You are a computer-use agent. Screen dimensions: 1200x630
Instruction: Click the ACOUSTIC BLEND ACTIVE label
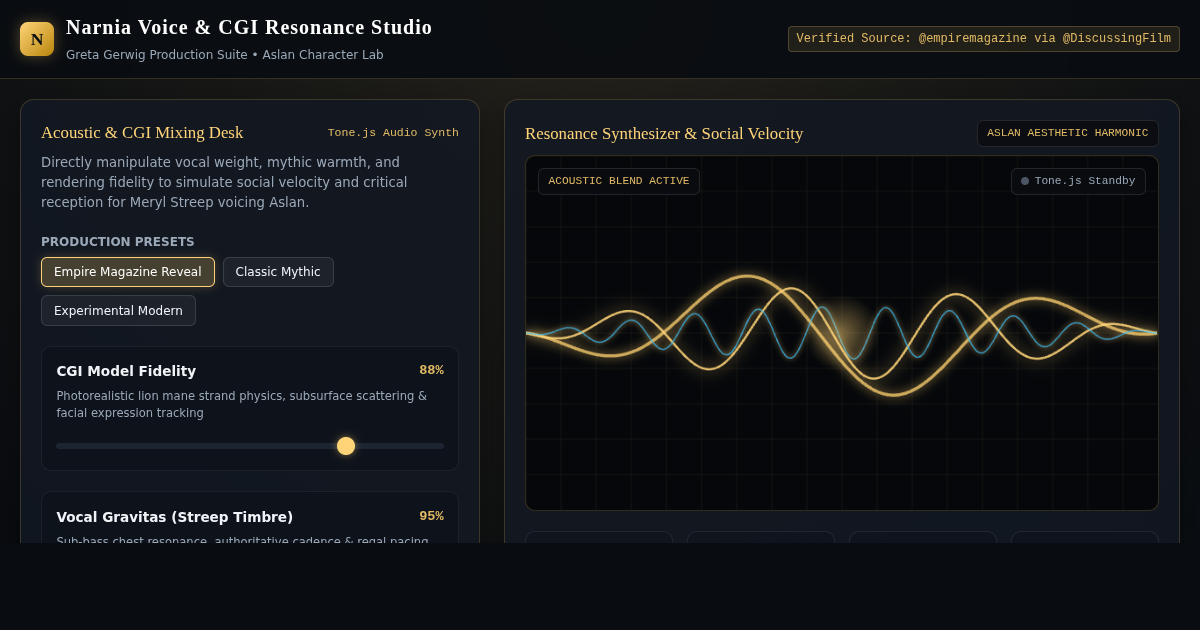pos(619,181)
